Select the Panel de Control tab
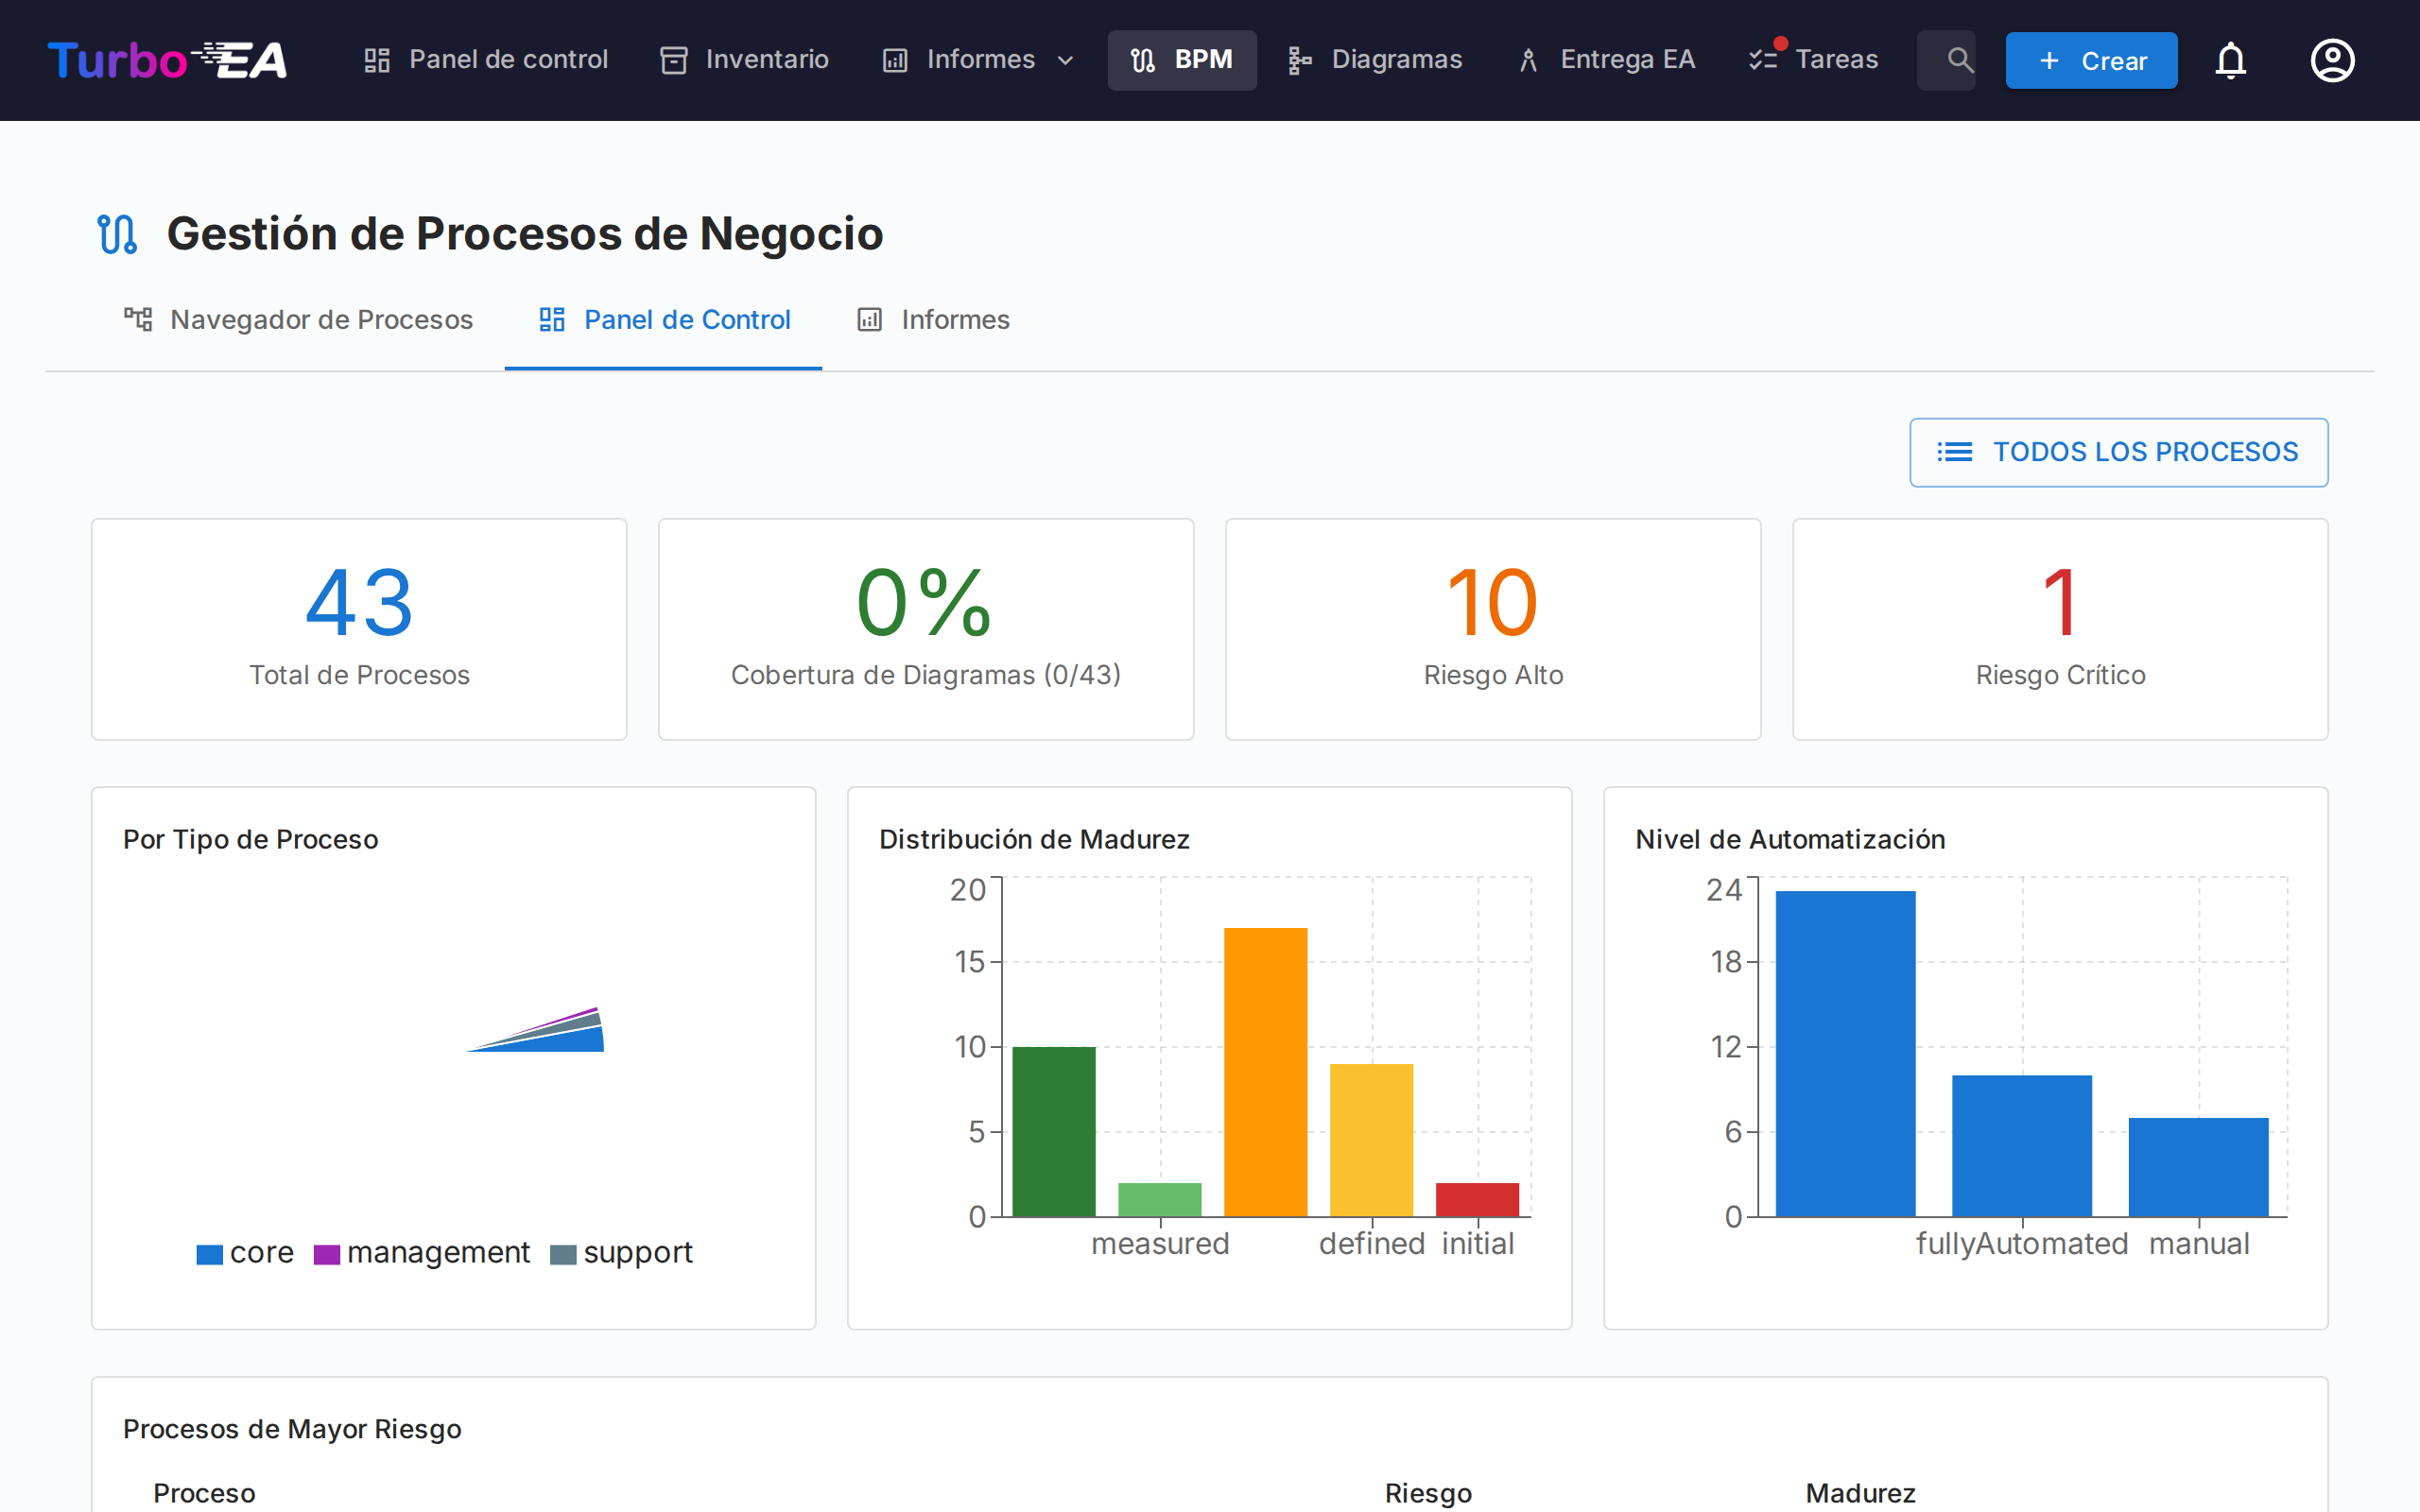2420x1512 pixels. pyautogui.click(x=664, y=320)
